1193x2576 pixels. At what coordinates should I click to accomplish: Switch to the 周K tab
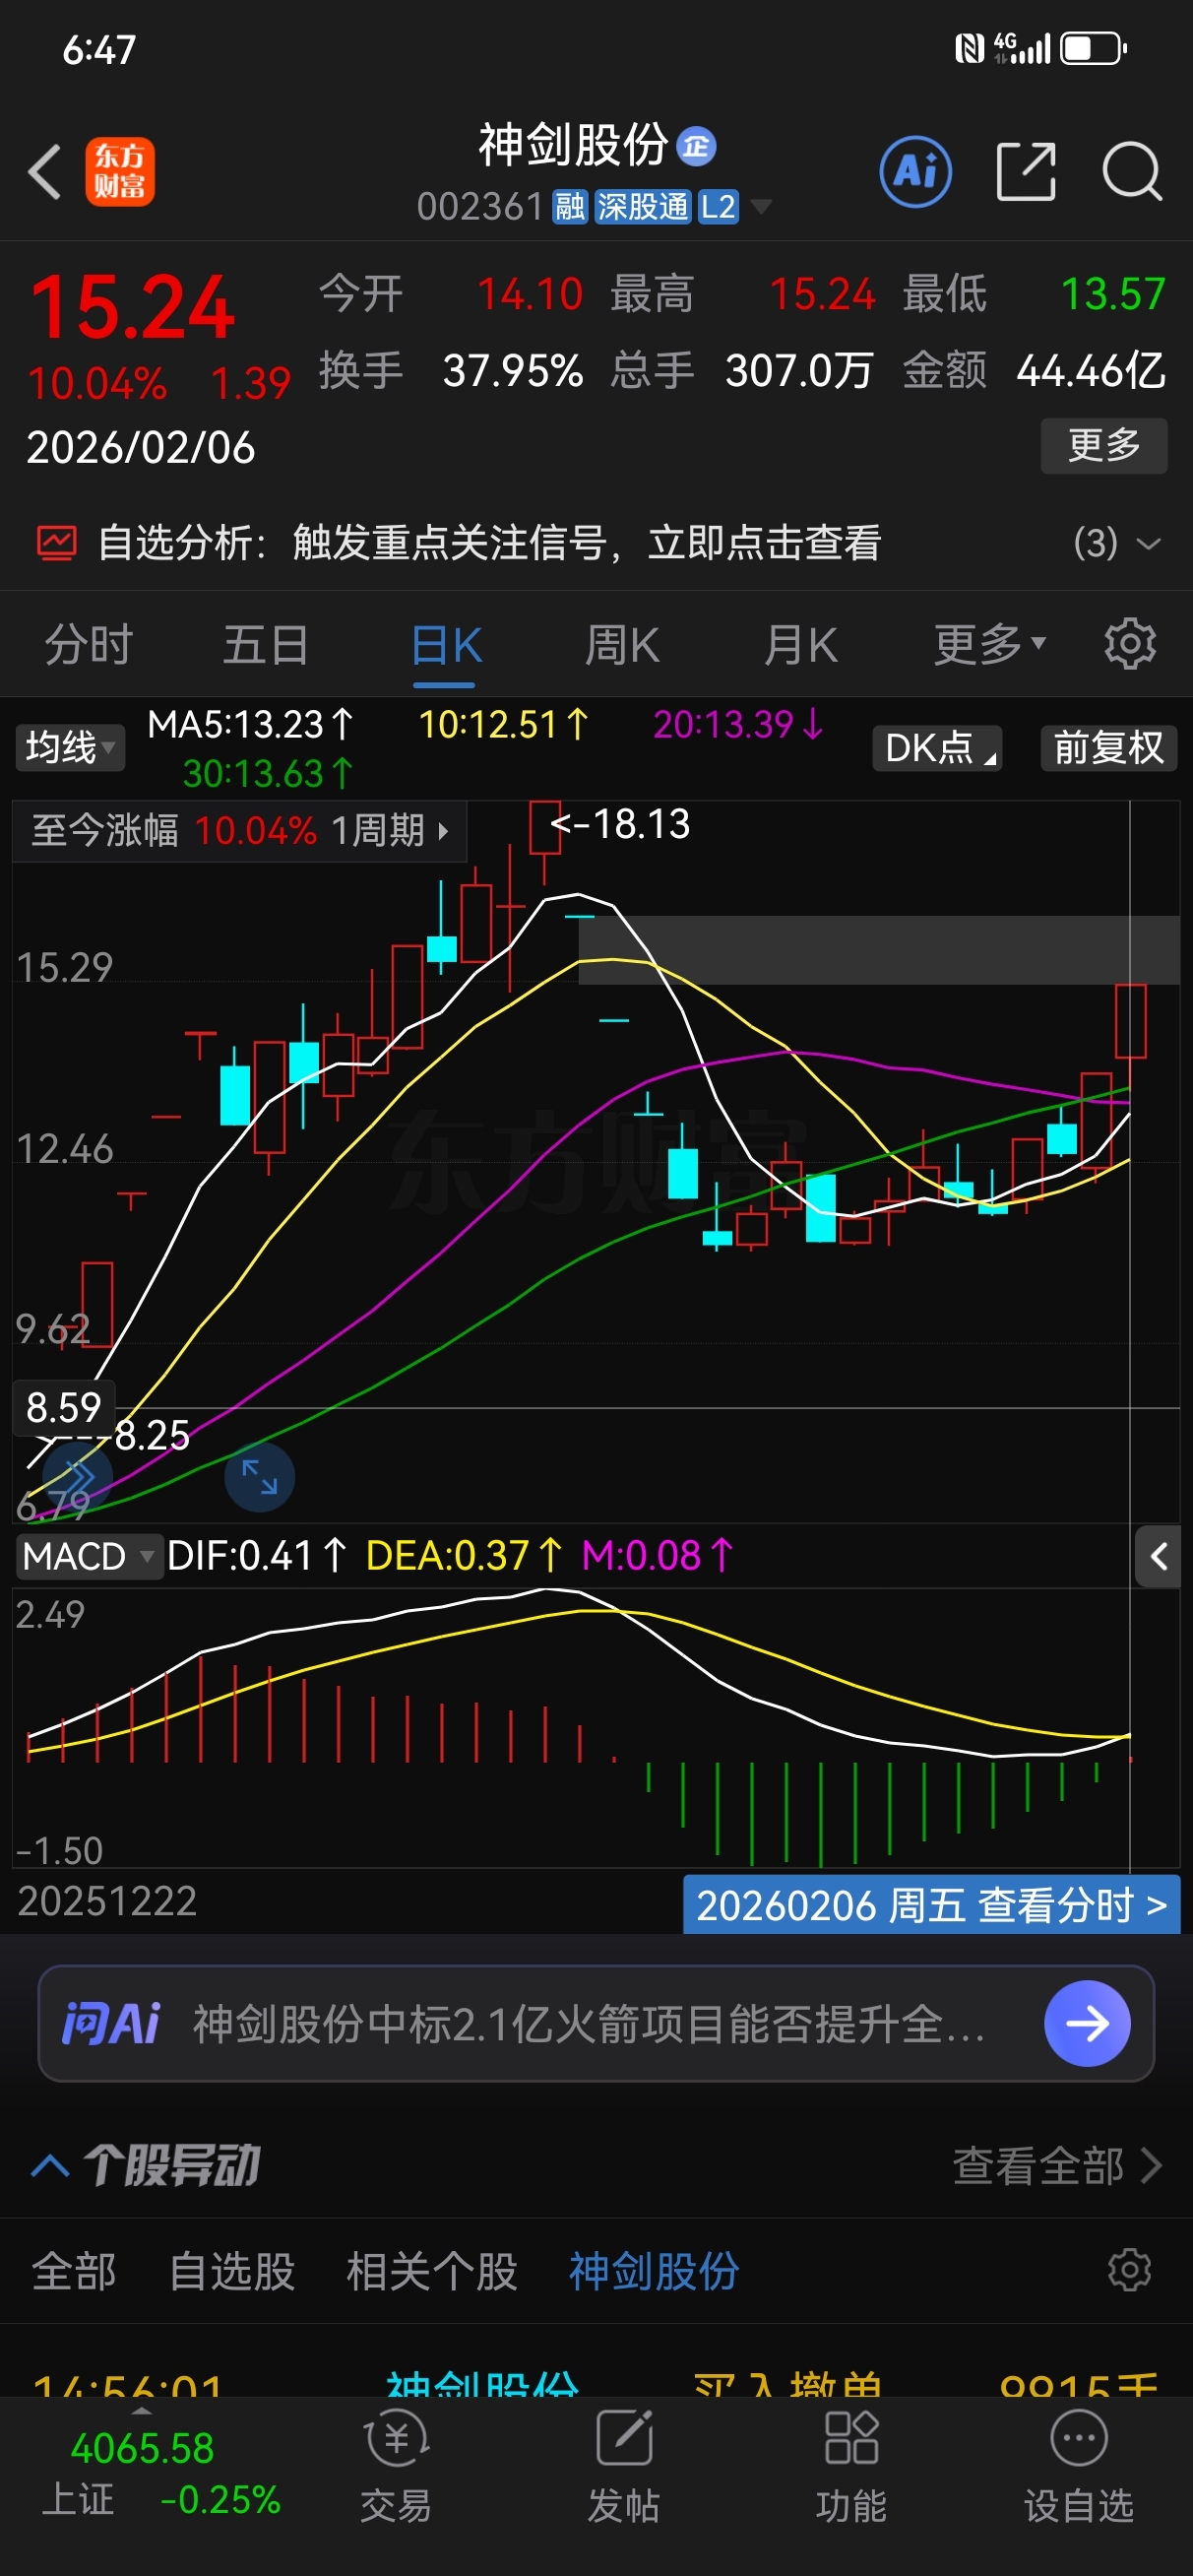pos(622,644)
